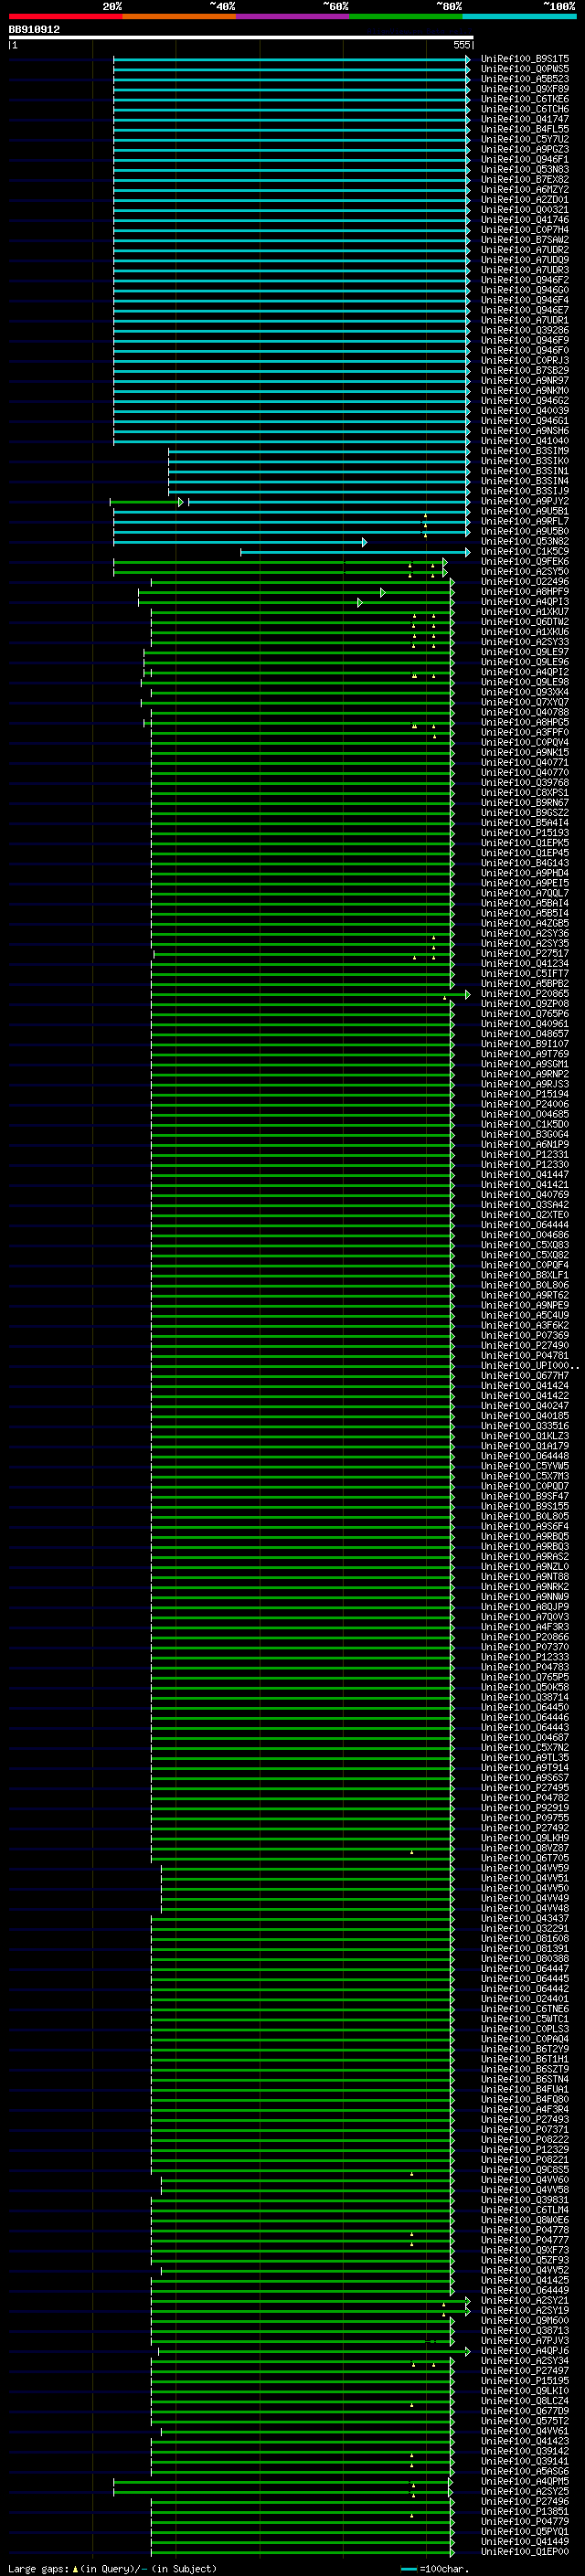Select label UniRef100_P12331

525,1155
